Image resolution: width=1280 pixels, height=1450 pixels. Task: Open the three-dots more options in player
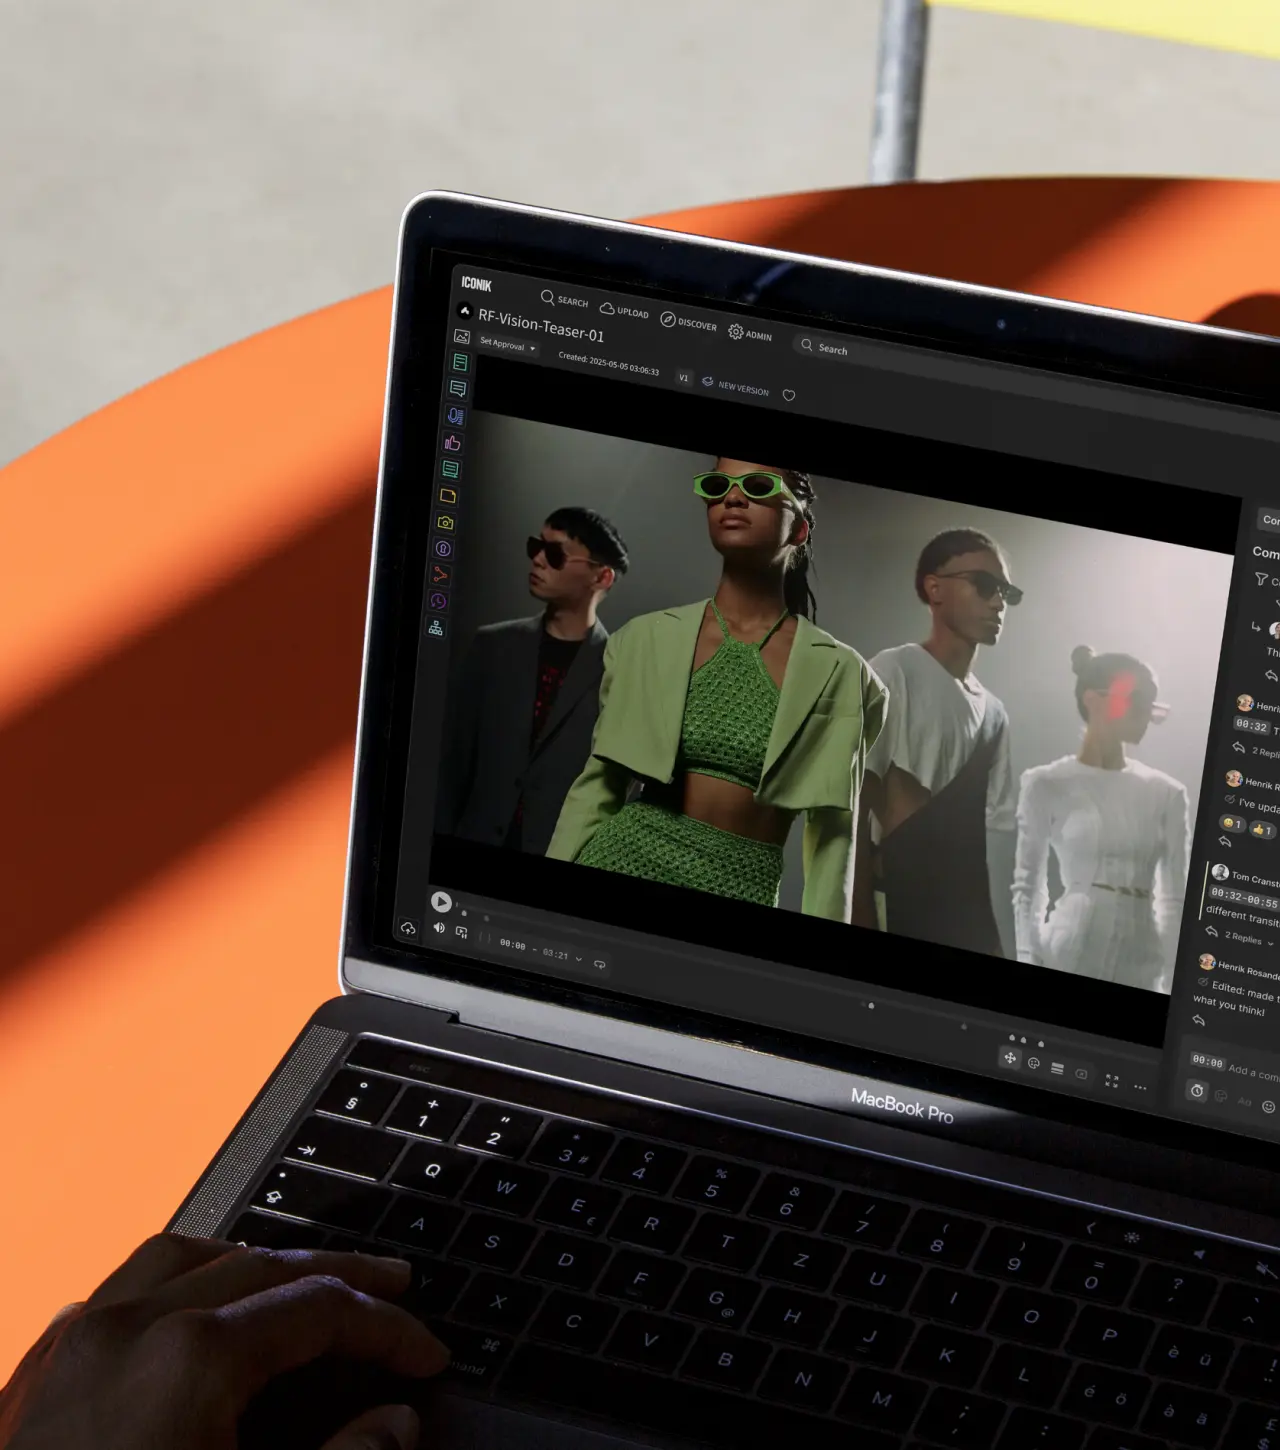tap(1140, 1086)
